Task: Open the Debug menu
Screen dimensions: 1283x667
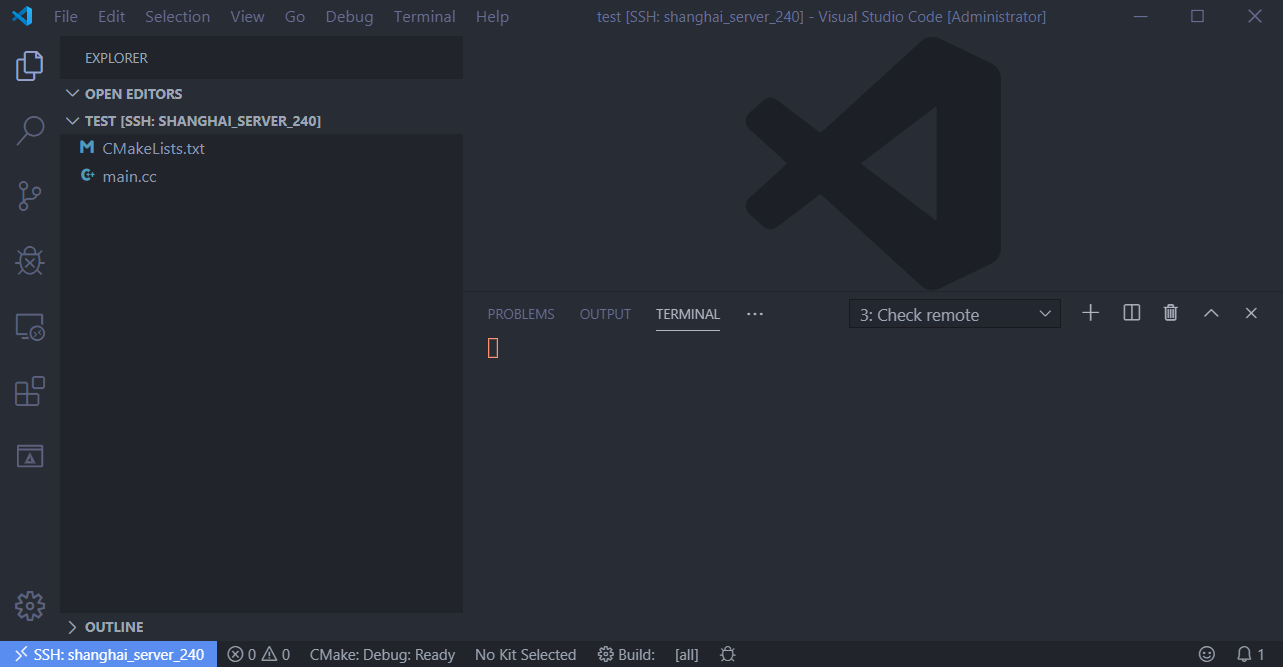Action: (349, 16)
